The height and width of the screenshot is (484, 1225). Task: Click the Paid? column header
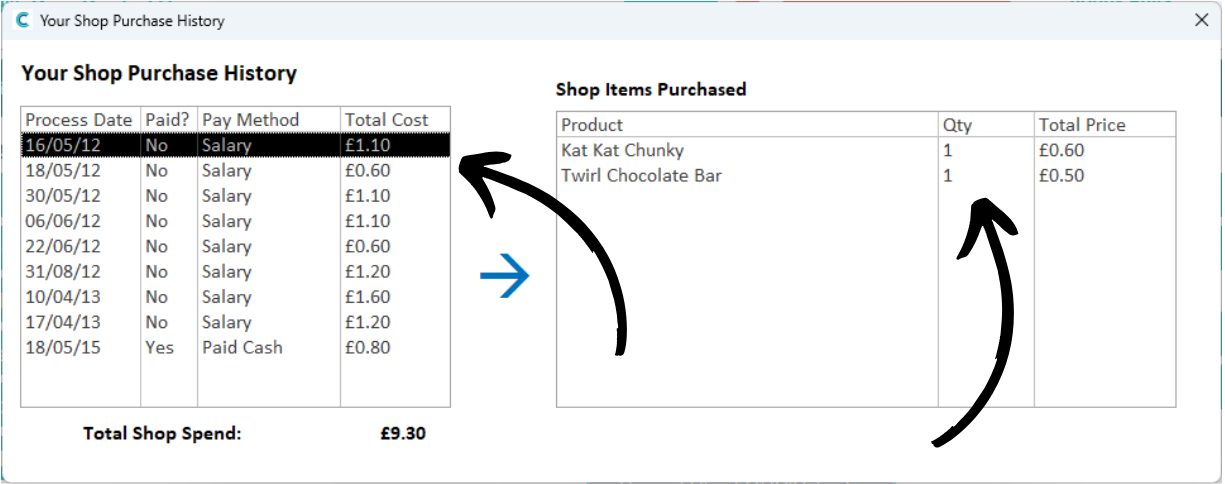tap(169, 120)
